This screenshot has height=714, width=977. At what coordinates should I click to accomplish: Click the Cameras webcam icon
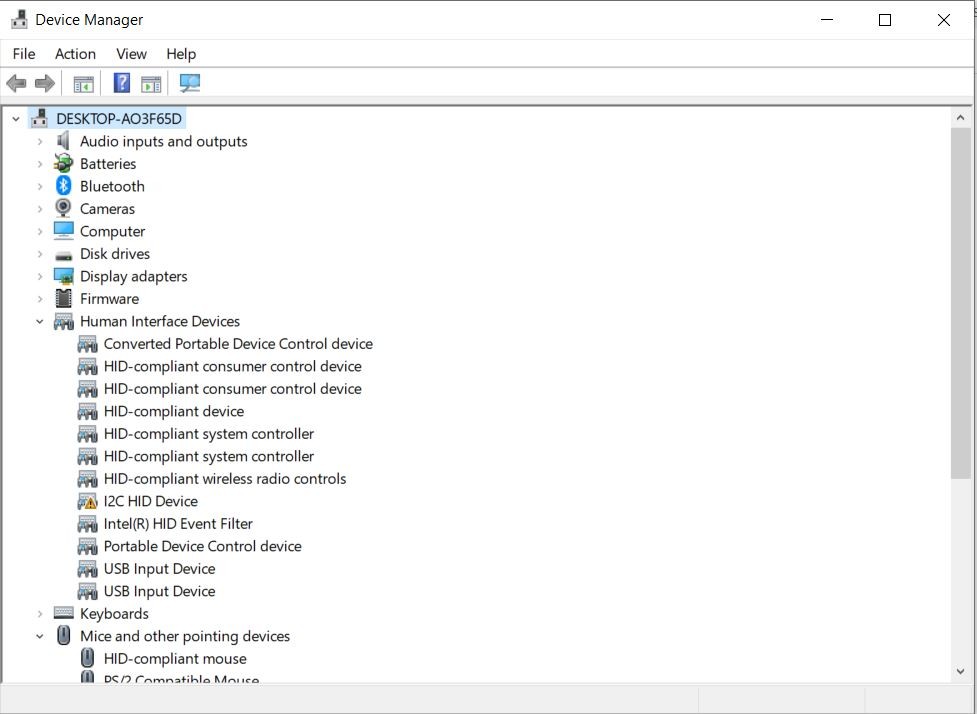[x=63, y=209]
